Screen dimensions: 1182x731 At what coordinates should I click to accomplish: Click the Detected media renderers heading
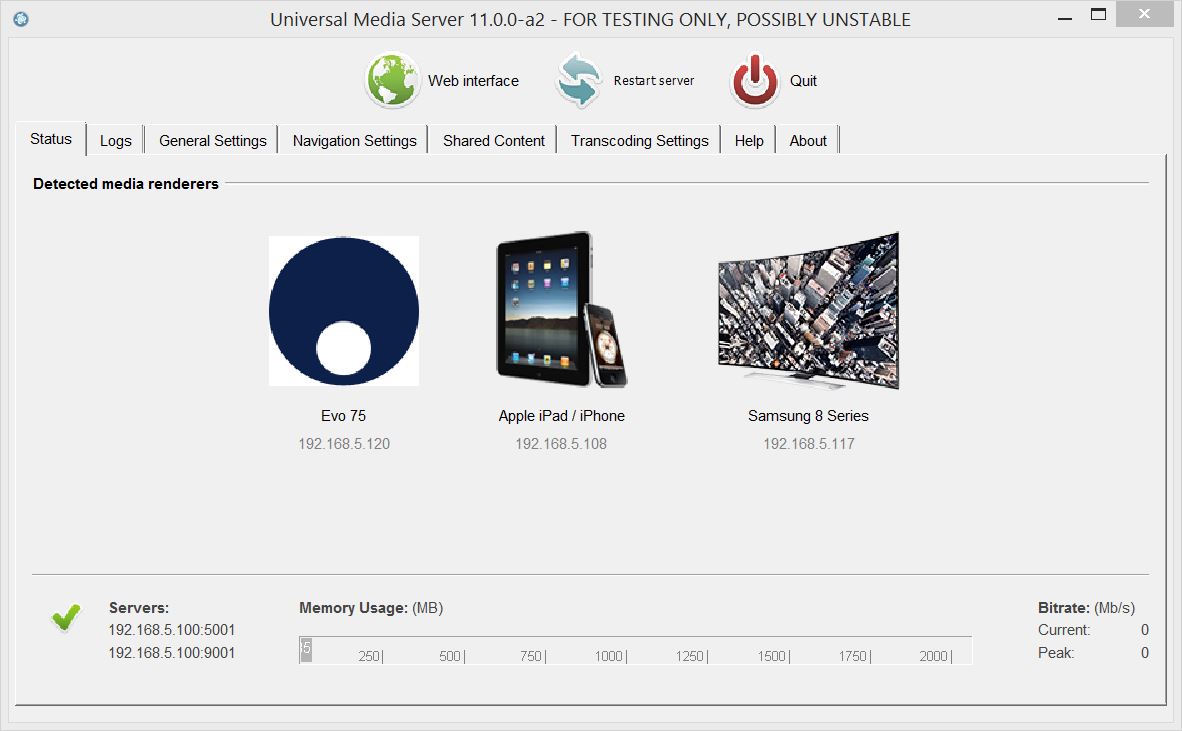pos(126,183)
